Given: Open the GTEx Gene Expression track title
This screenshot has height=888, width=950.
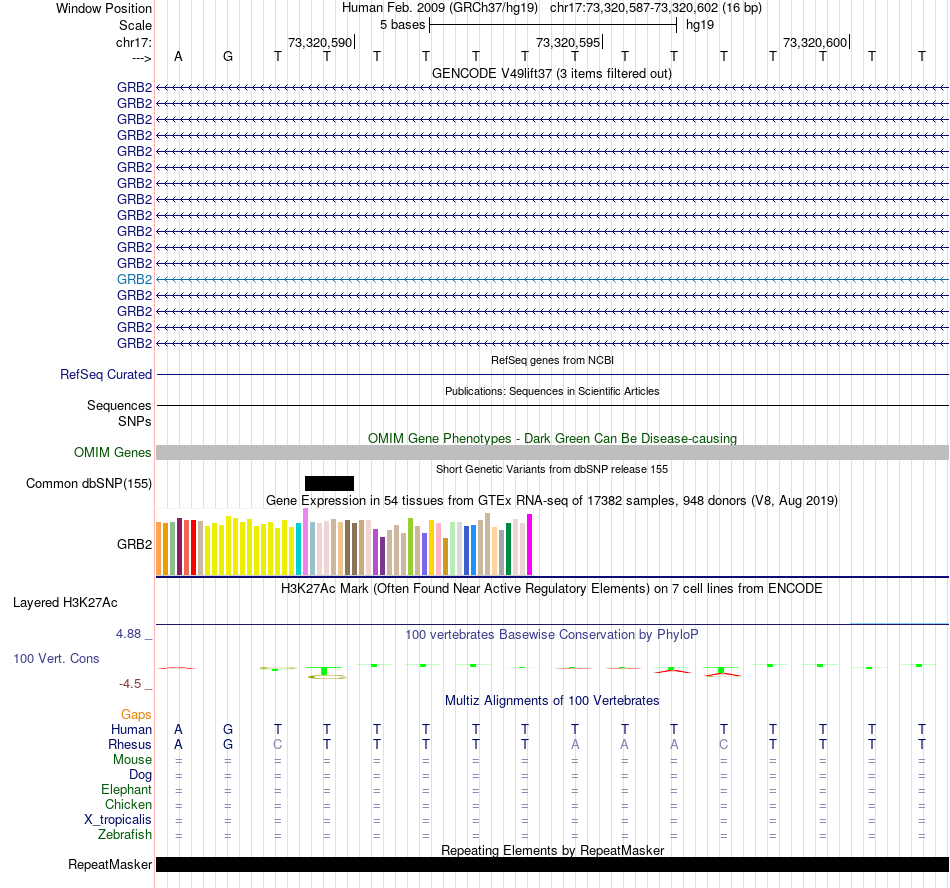Looking at the screenshot, I should click(x=552, y=500).
